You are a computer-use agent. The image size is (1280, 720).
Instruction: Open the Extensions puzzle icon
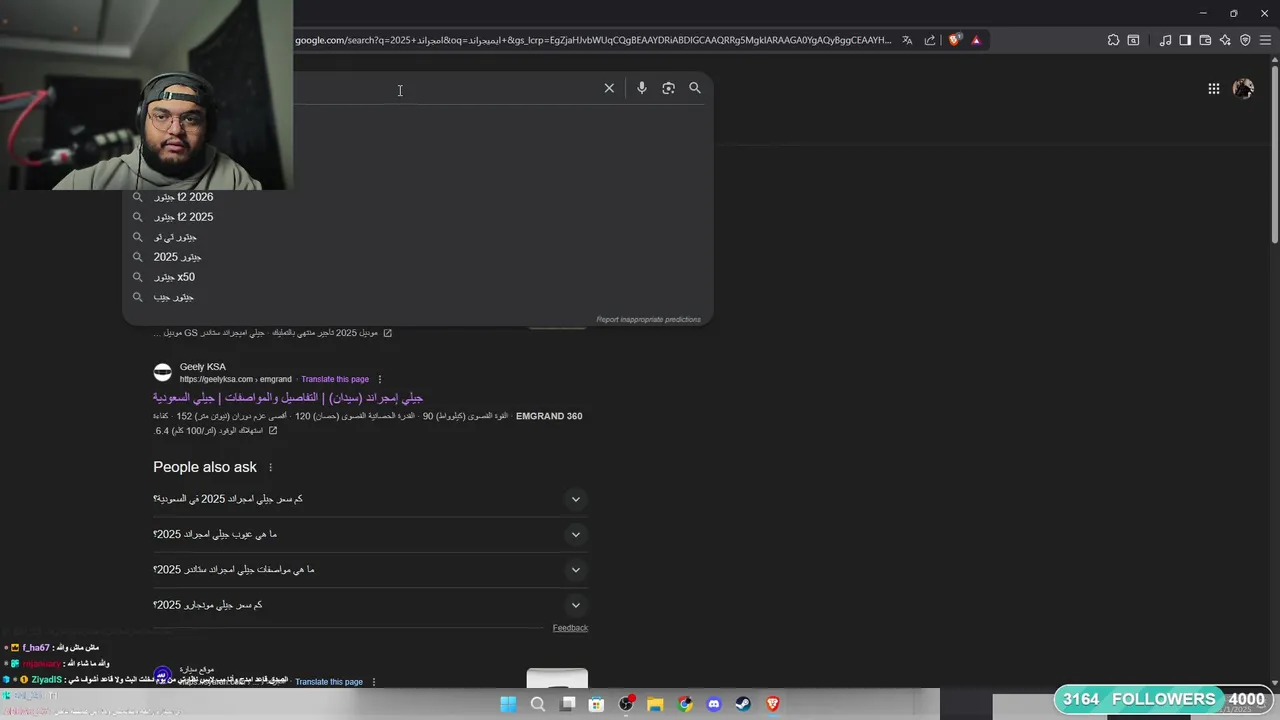click(1113, 40)
